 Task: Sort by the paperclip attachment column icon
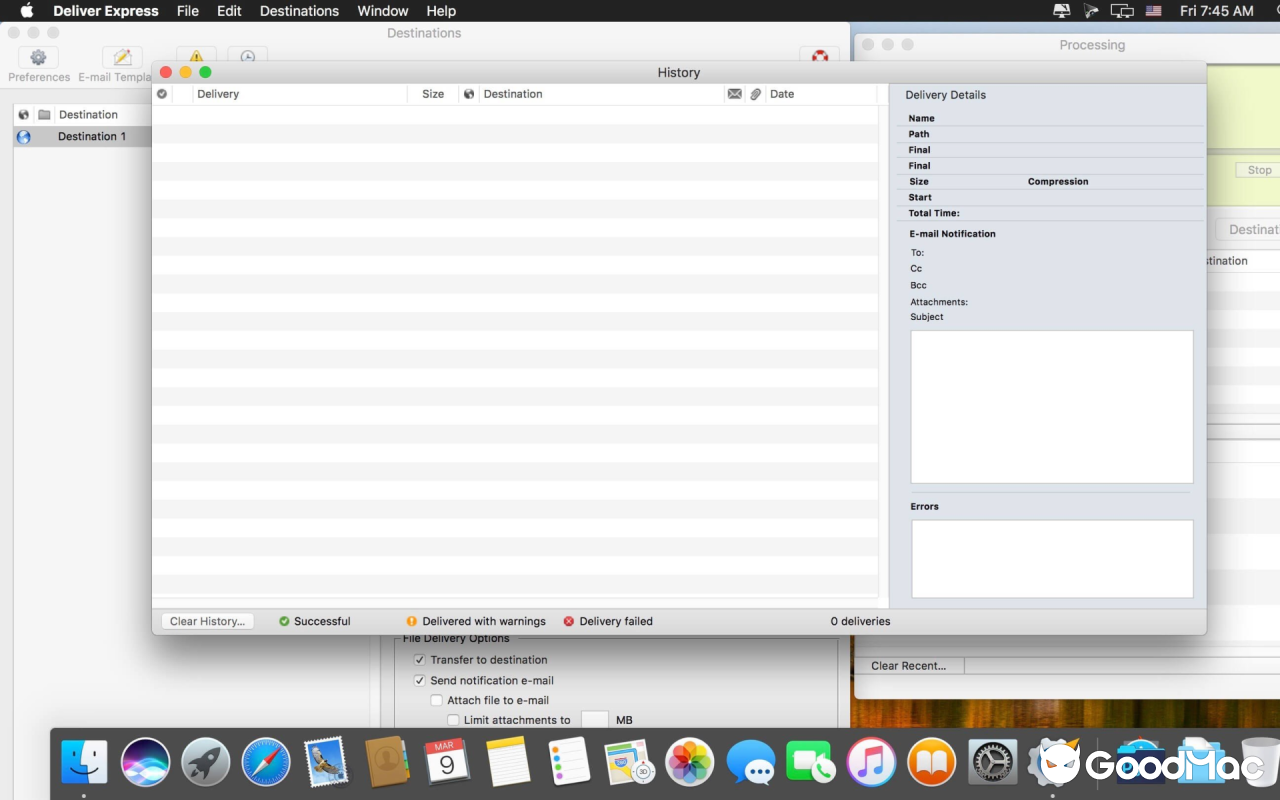tap(756, 94)
